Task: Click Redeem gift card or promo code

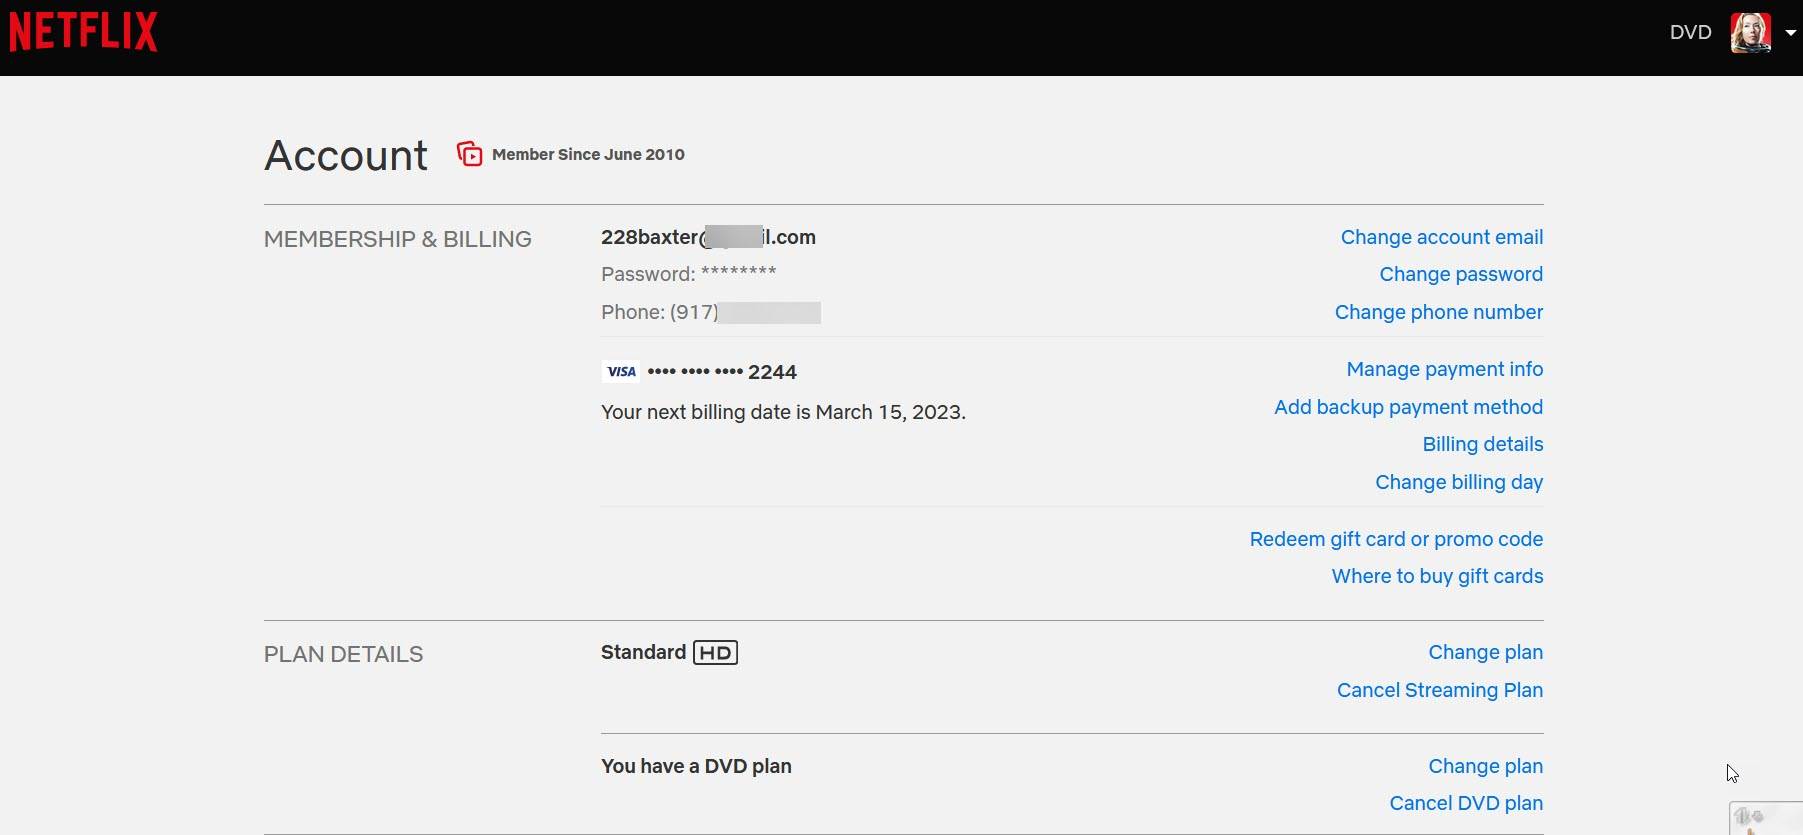Action: click(1396, 539)
